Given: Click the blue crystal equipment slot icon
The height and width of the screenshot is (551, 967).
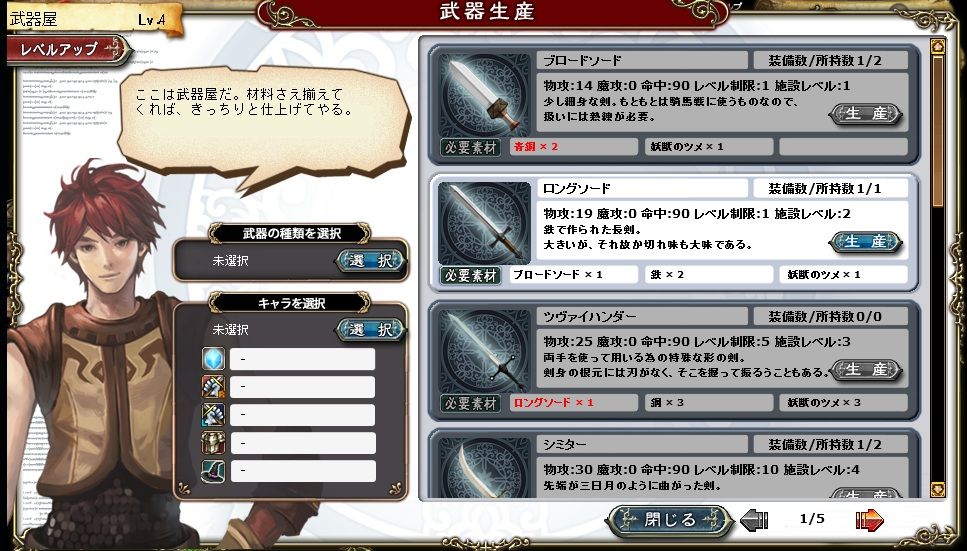Looking at the screenshot, I should tap(213, 359).
